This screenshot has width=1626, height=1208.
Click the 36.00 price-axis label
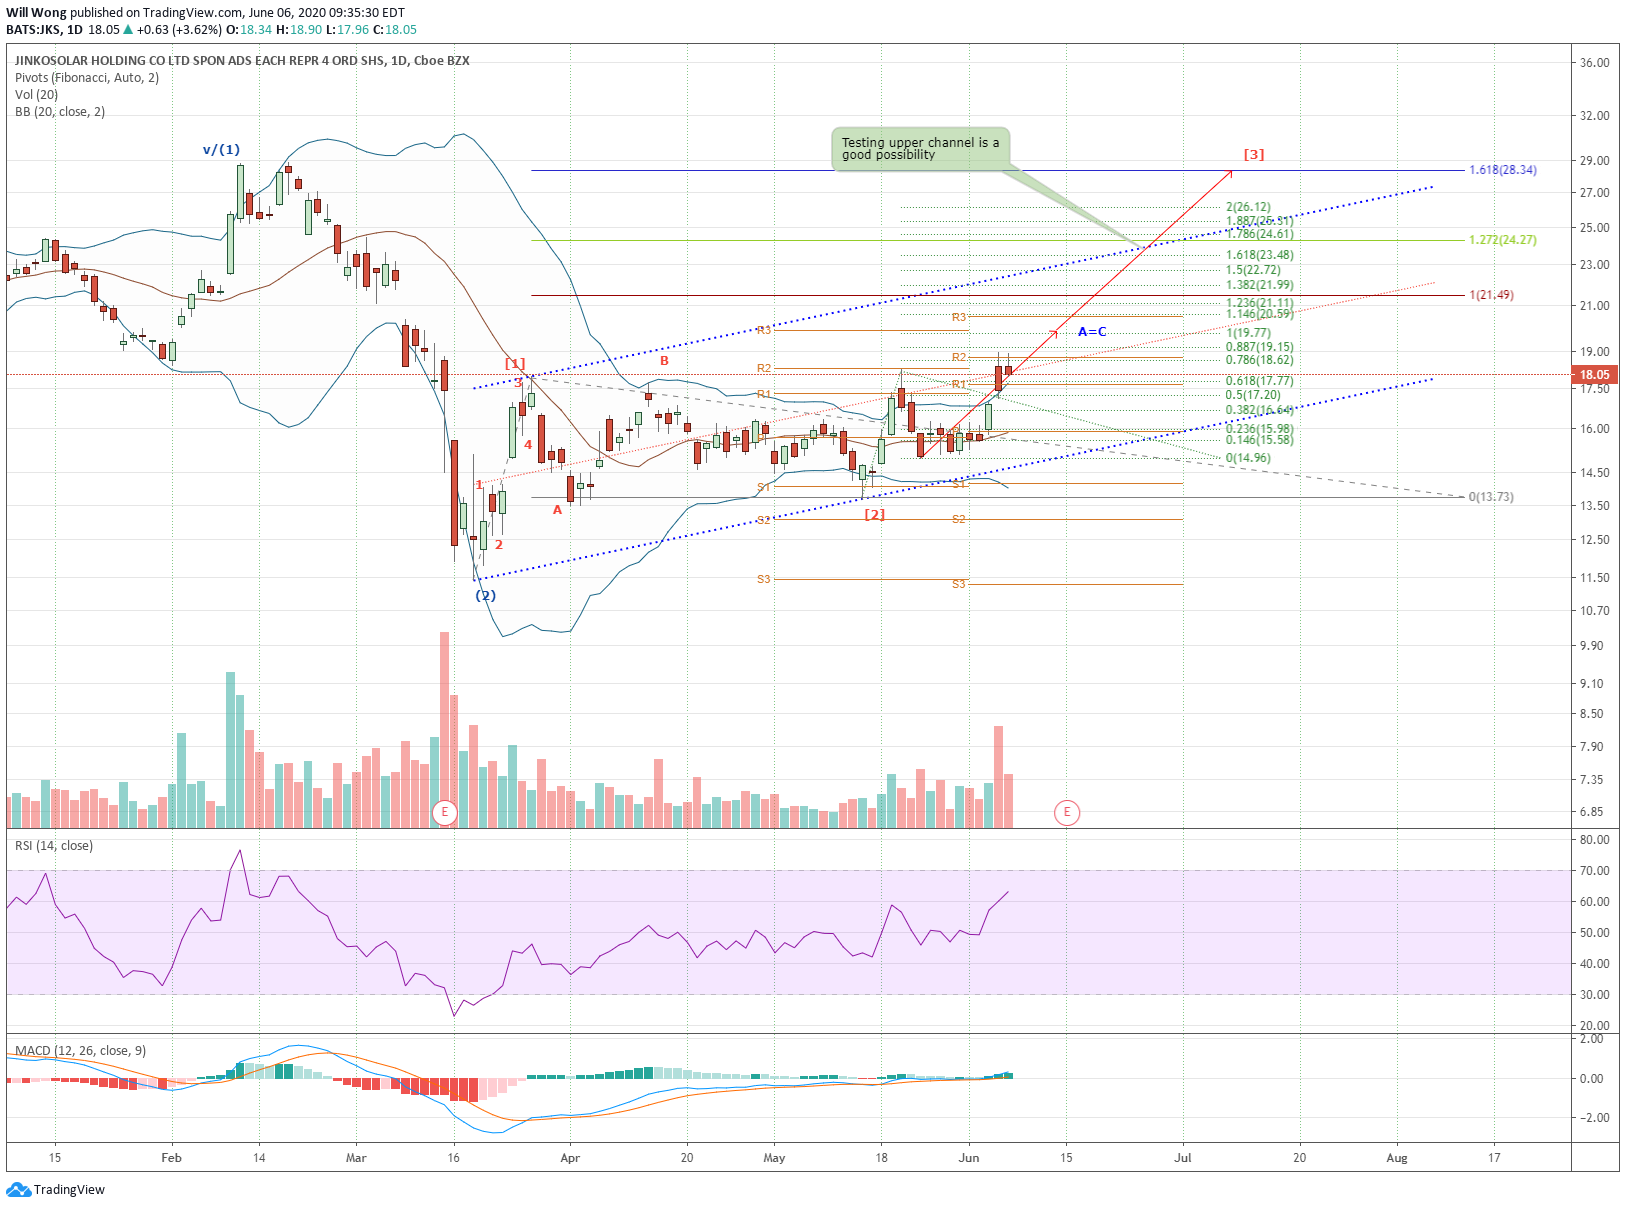[1594, 62]
